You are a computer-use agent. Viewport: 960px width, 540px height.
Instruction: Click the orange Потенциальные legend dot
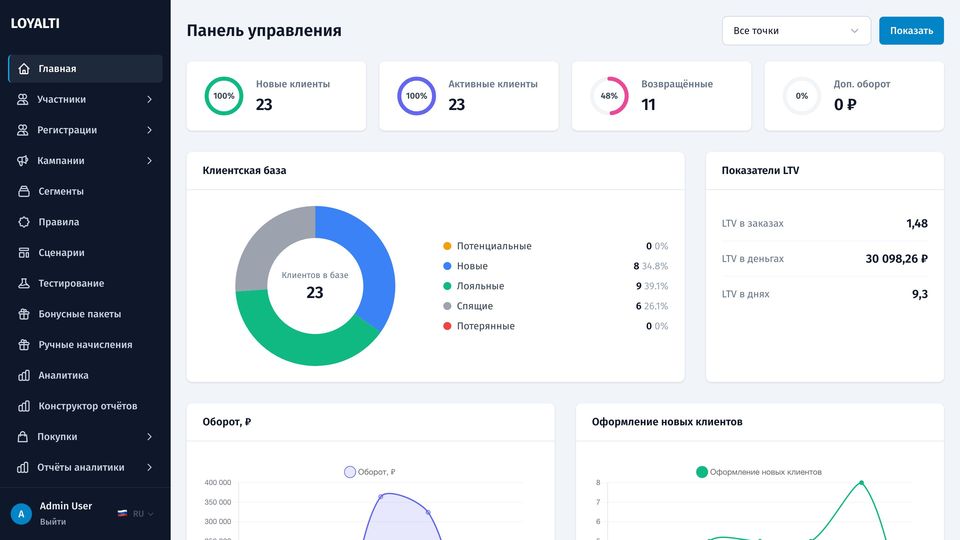pos(447,246)
